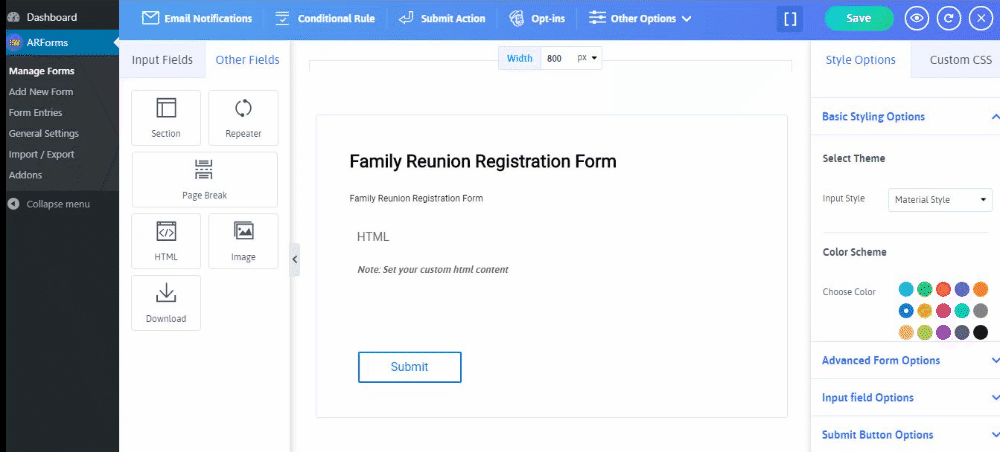This screenshot has width=1000, height=452.
Task: Add a Section field element
Action: coord(166,118)
